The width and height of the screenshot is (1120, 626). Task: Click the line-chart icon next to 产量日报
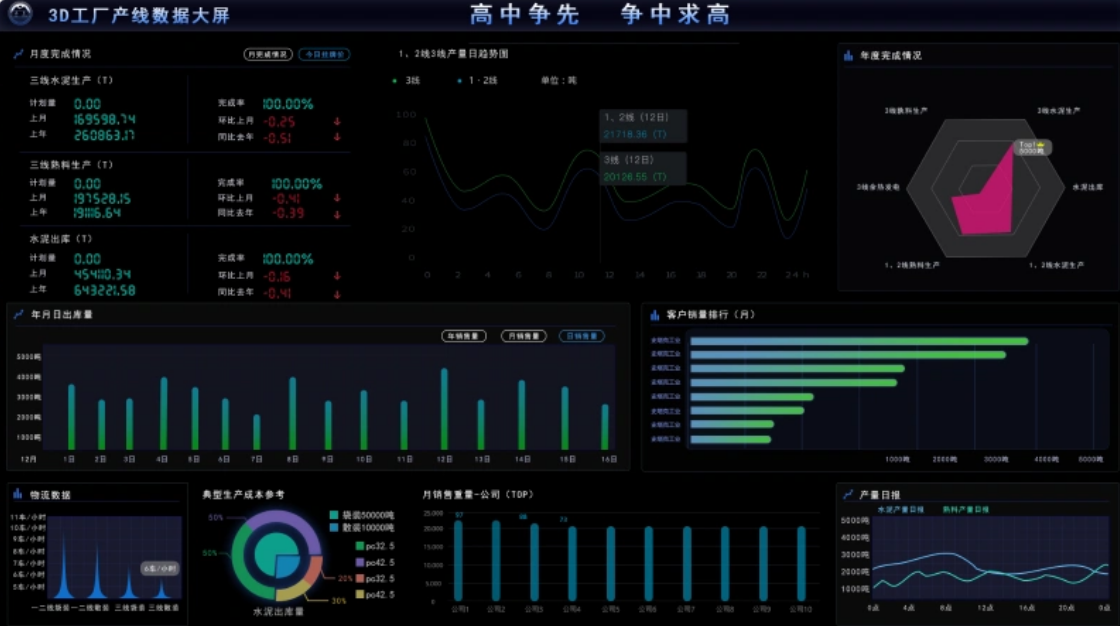click(x=848, y=495)
